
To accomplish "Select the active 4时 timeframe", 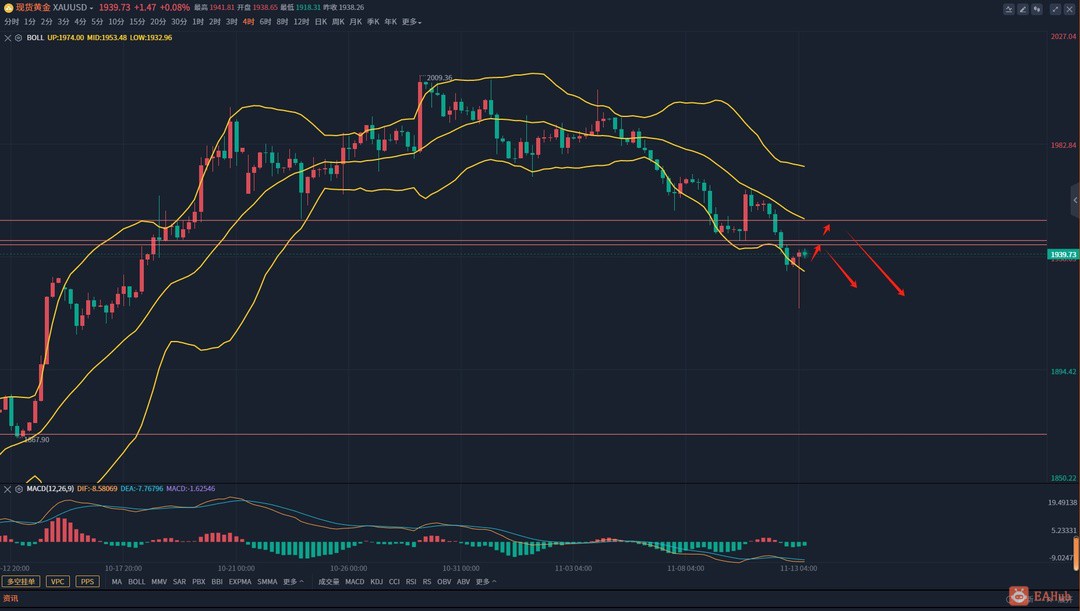I will point(249,22).
